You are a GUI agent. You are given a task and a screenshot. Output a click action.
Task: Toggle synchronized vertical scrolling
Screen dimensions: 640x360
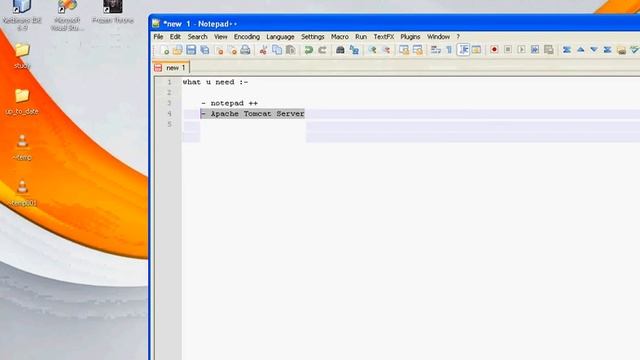pos(404,50)
